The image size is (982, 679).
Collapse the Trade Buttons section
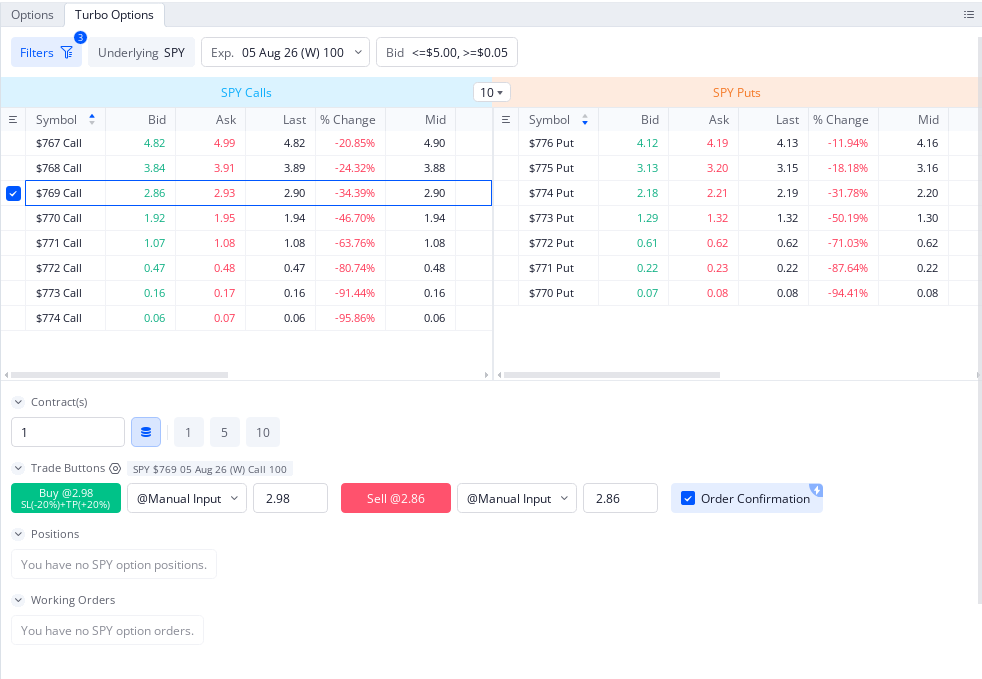tap(18, 469)
